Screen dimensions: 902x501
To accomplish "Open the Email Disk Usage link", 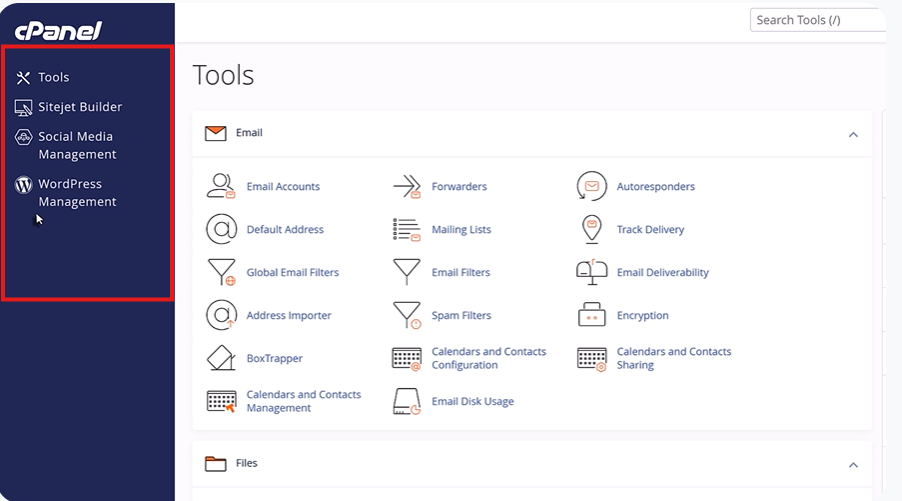I will coord(473,401).
